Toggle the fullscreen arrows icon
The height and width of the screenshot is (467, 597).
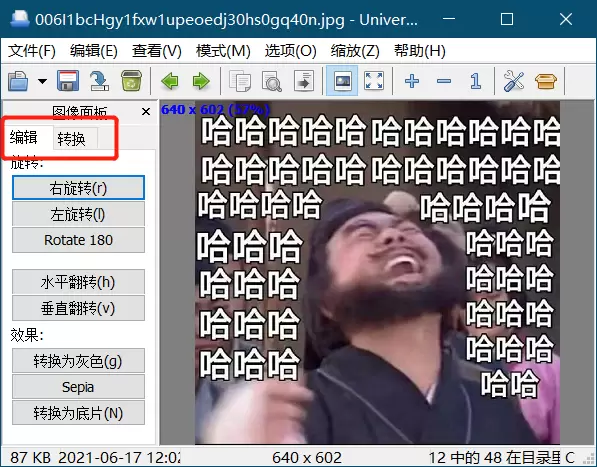click(x=374, y=81)
